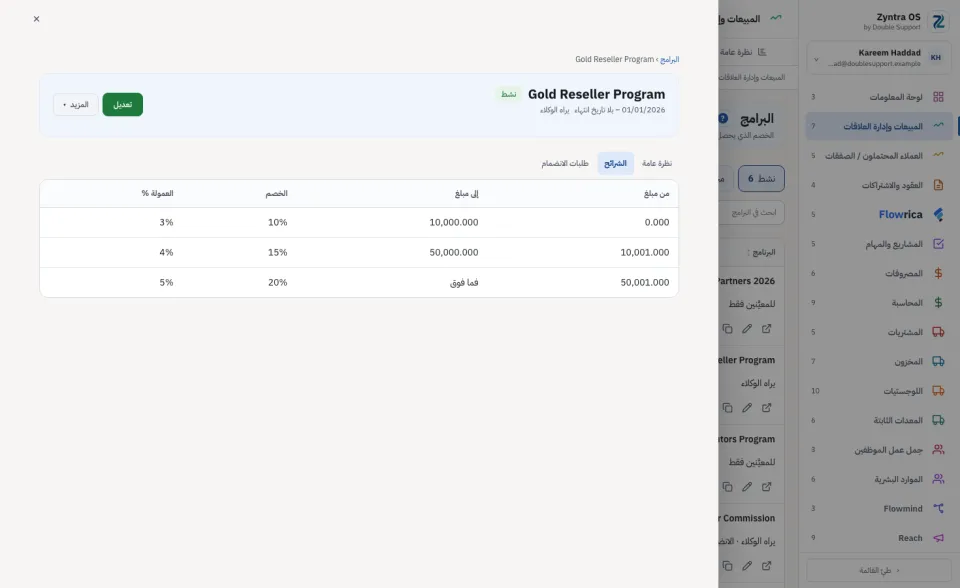Select the الشرائح tiers tab
The width and height of the screenshot is (960, 588).
click(615, 164)
